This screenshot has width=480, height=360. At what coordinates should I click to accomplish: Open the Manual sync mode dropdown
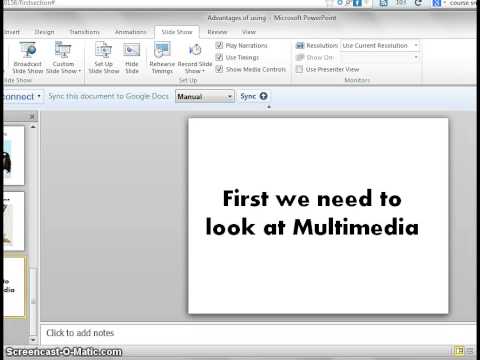205,96
